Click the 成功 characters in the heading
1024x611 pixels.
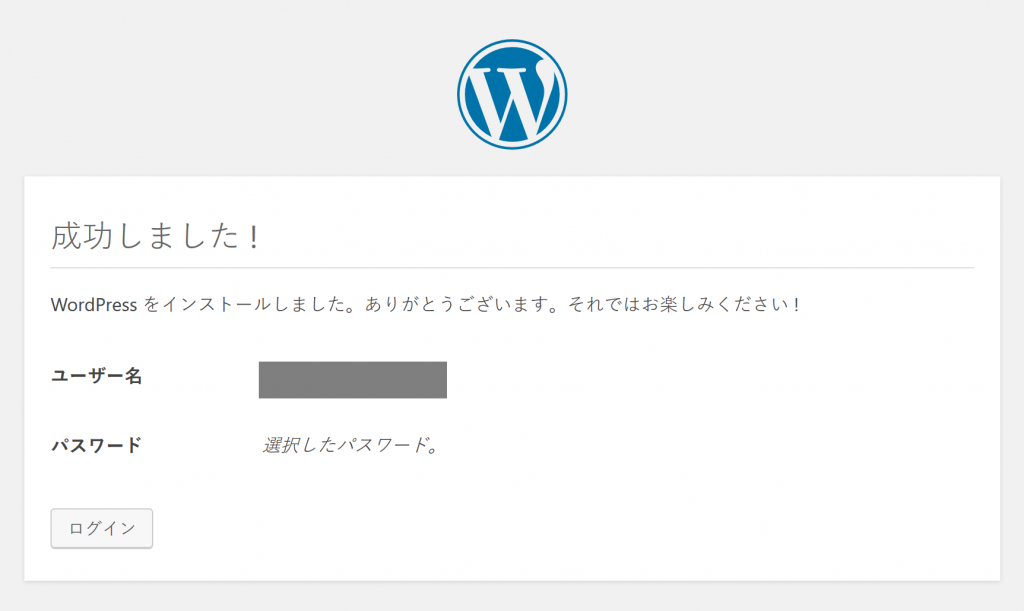[83, 237]
